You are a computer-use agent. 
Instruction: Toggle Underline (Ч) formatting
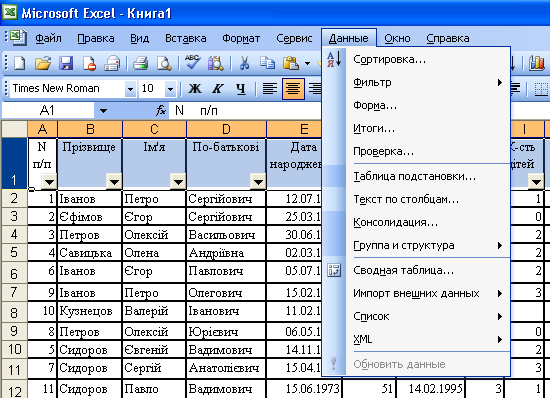point(241,88)
